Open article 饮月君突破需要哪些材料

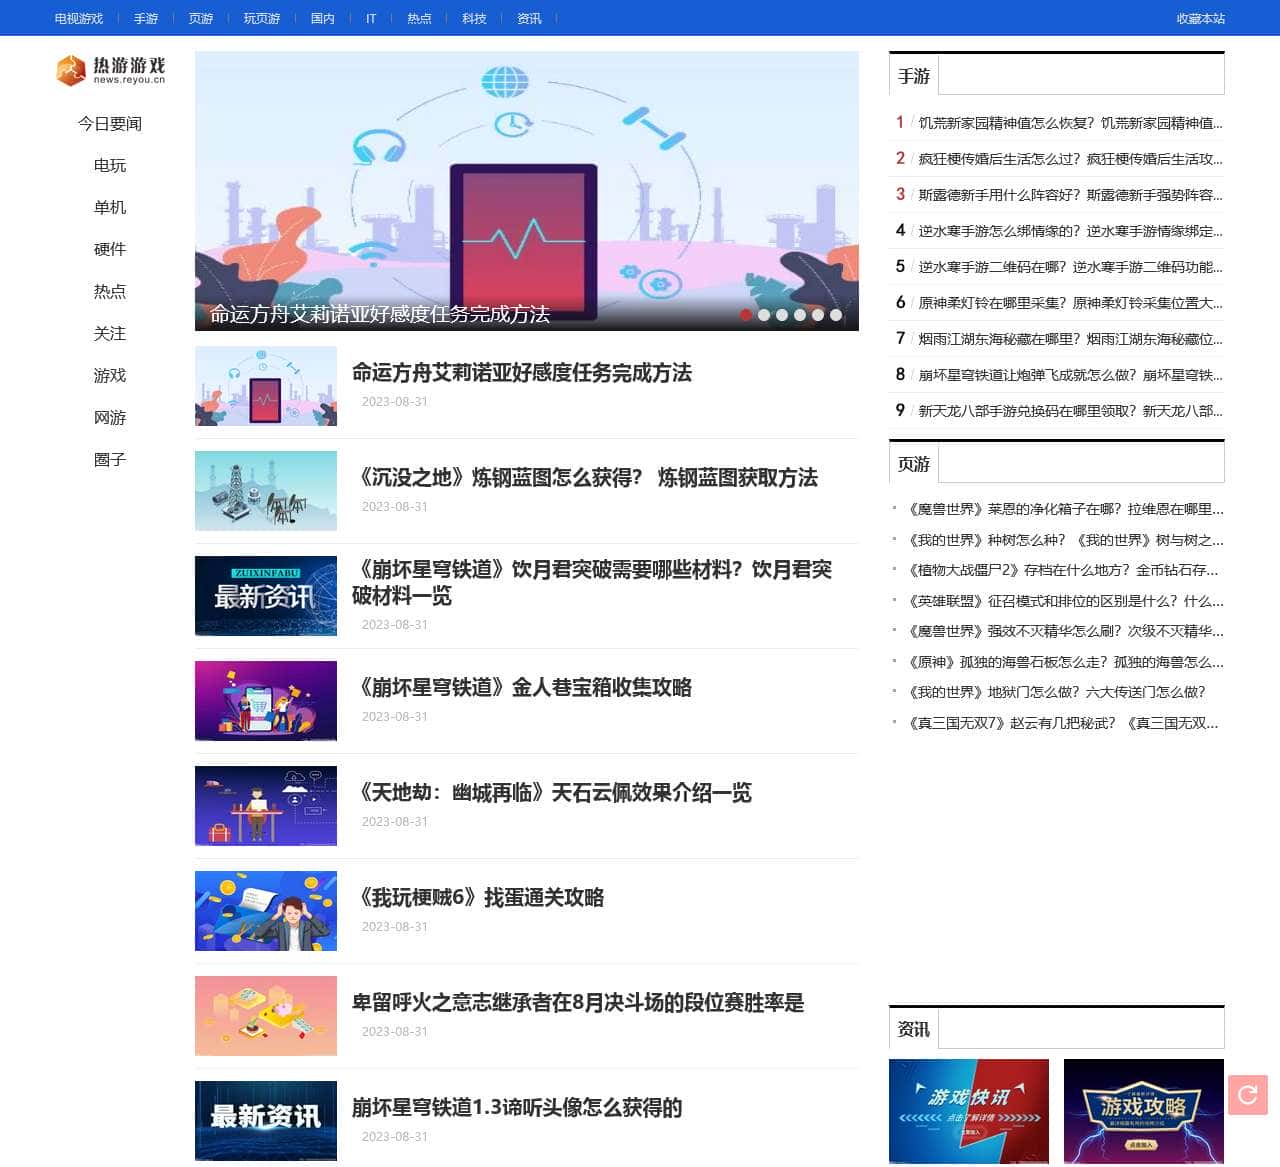click(x=592, y=583)
